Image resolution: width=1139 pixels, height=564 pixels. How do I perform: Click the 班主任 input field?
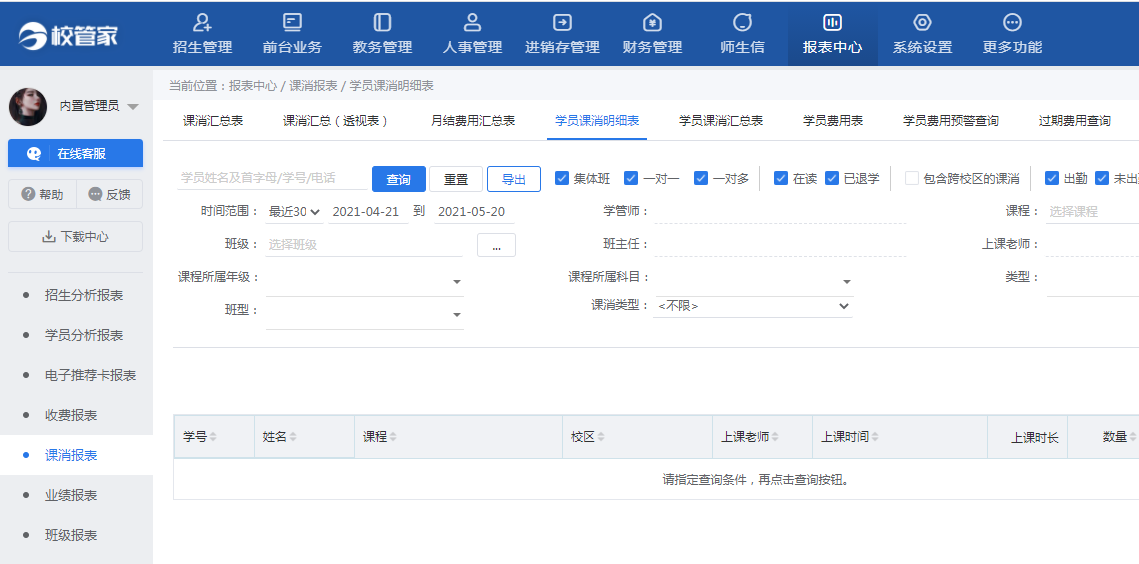pos(780,245)
